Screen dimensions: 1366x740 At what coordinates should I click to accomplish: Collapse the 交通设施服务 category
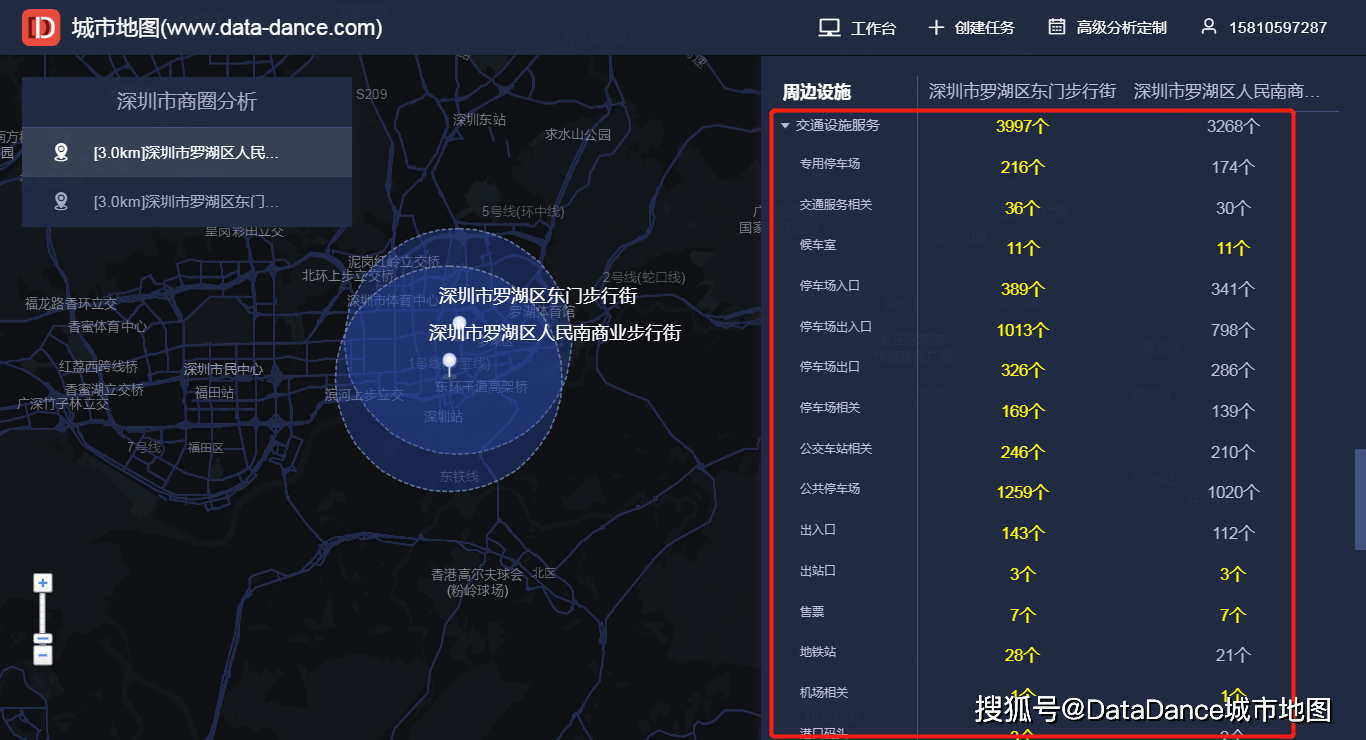coord(785,126)
